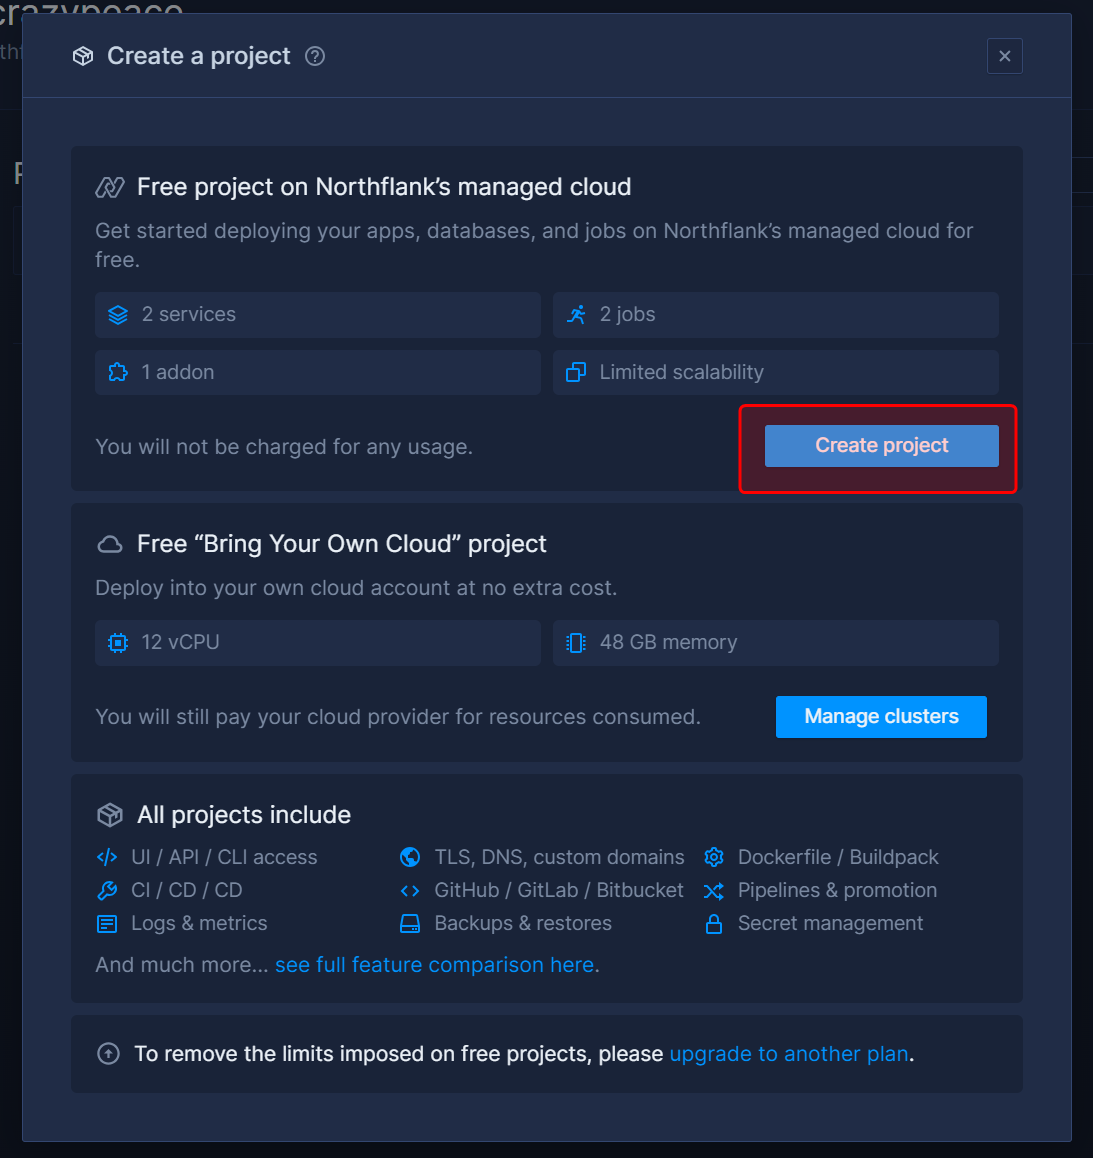Screen dimensions: 1093x1158
Task: Click the Dockerfile / Buildpack gear icon
Action: point(714,857)
